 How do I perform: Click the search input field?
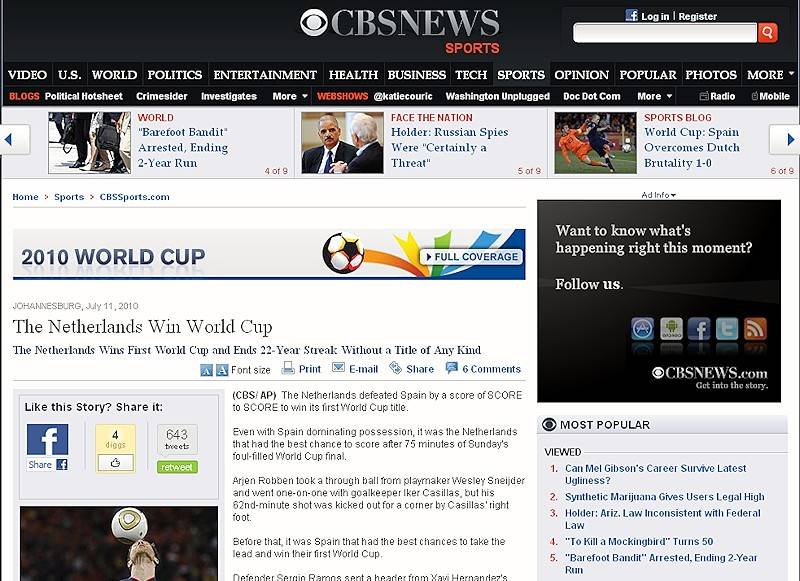[x=664, y=33]
